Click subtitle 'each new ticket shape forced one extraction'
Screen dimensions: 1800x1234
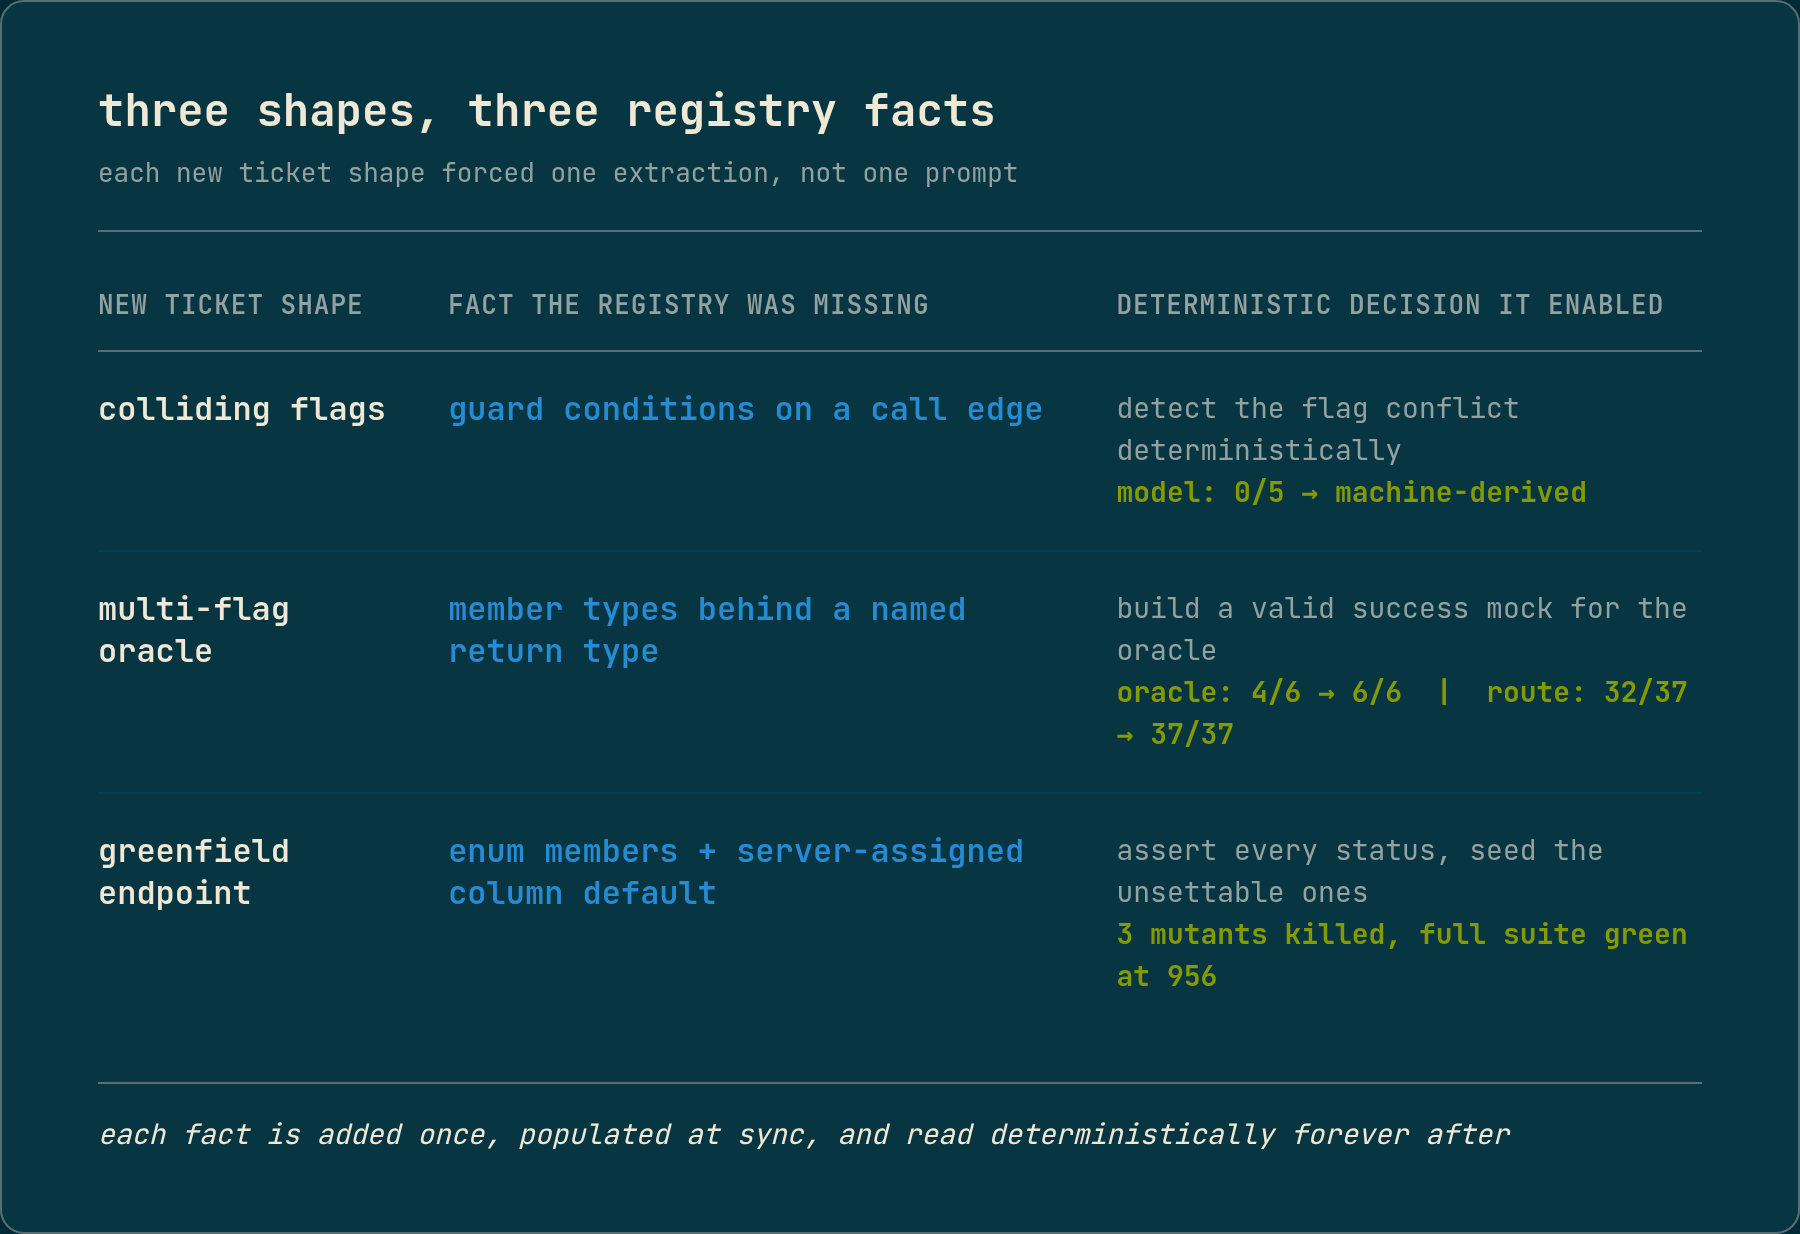(x=558, y=173)
